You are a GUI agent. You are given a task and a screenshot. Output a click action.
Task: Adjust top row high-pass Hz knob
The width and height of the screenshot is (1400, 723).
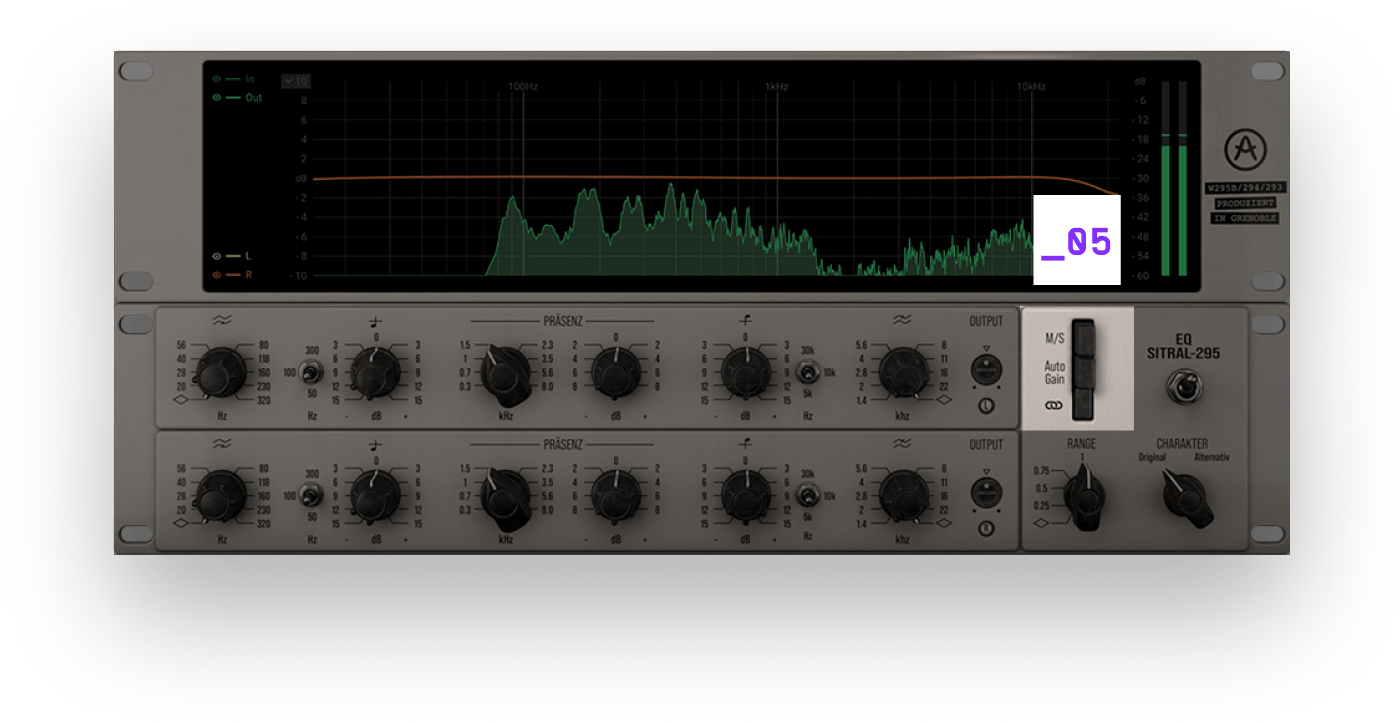220,373
